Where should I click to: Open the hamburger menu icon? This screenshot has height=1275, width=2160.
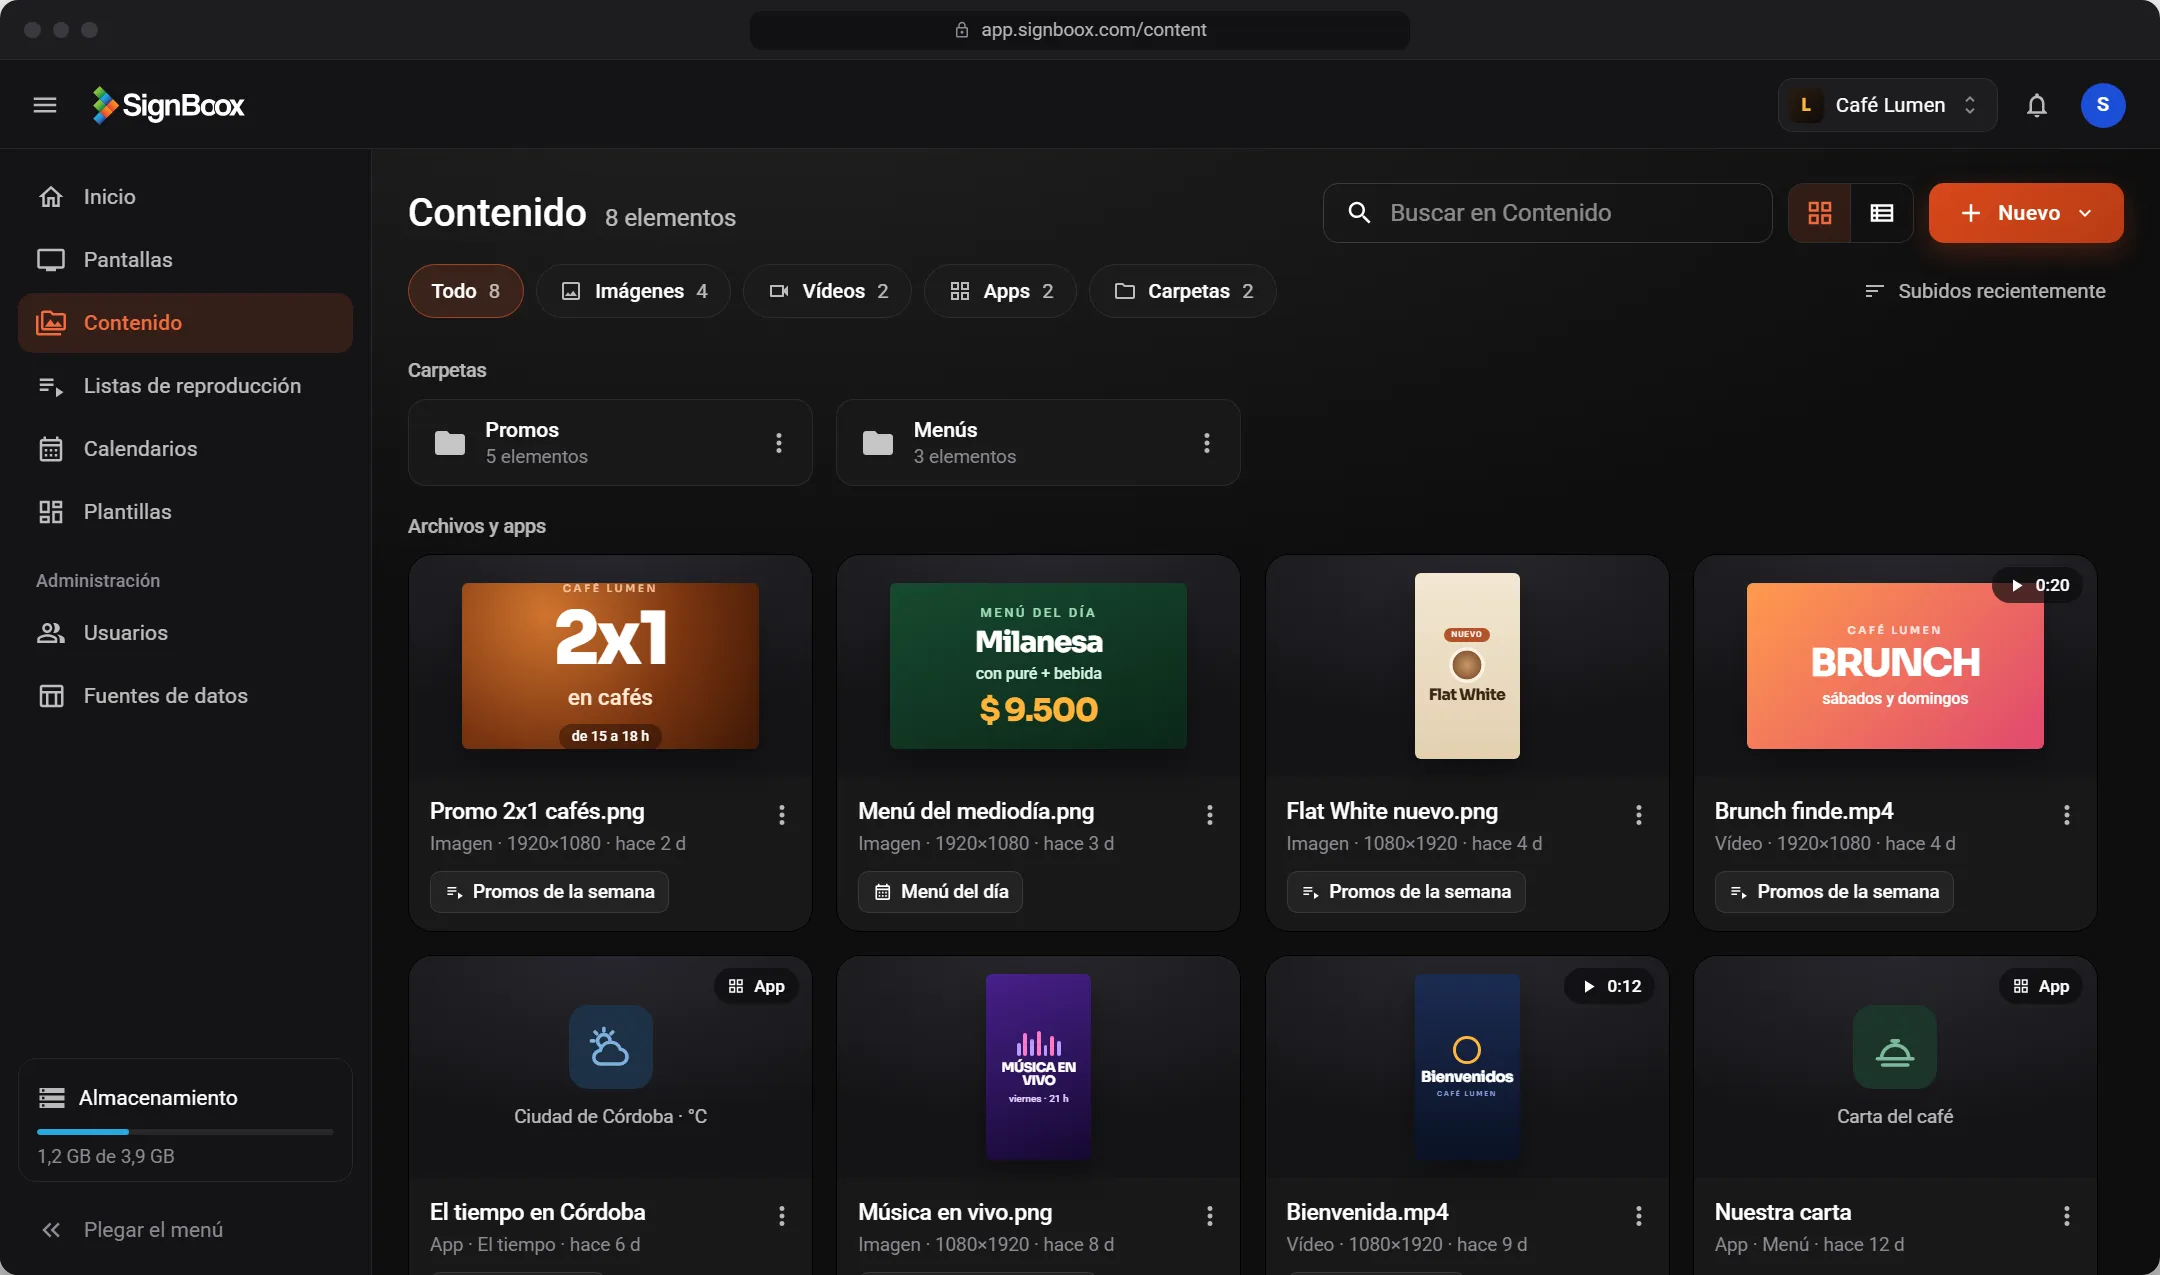tap(45, 105)
